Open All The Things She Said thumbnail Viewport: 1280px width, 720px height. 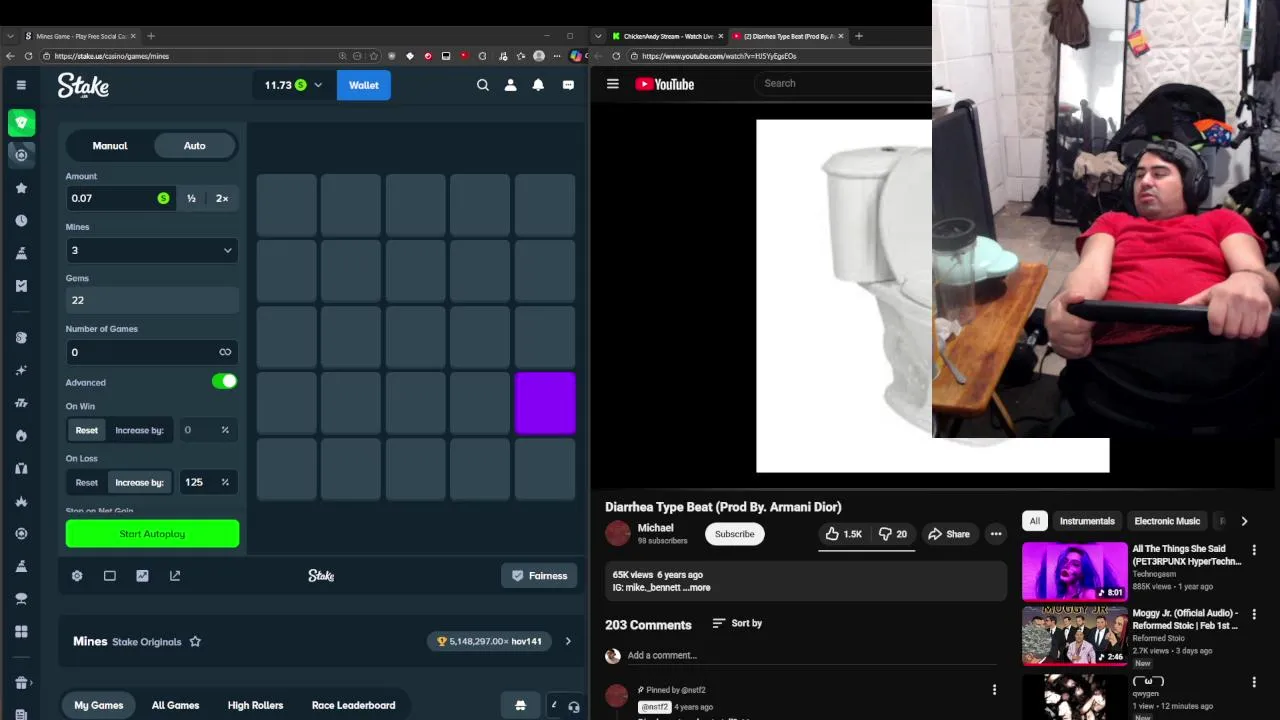tap(1074, 570)
